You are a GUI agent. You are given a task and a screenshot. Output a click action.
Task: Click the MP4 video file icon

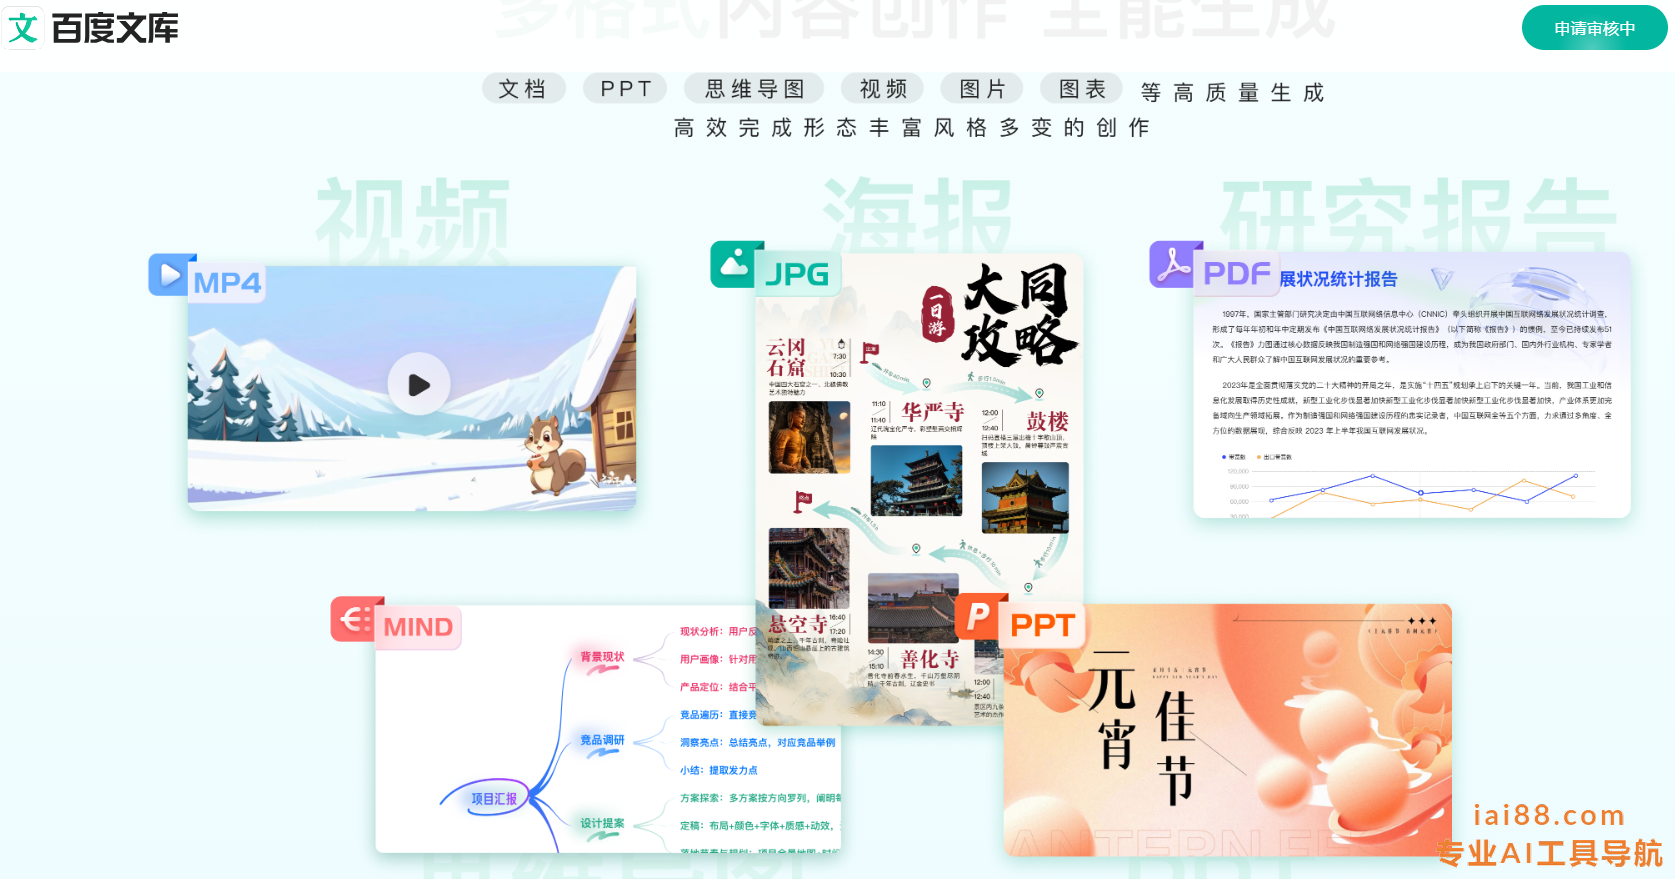coord(169,275)
